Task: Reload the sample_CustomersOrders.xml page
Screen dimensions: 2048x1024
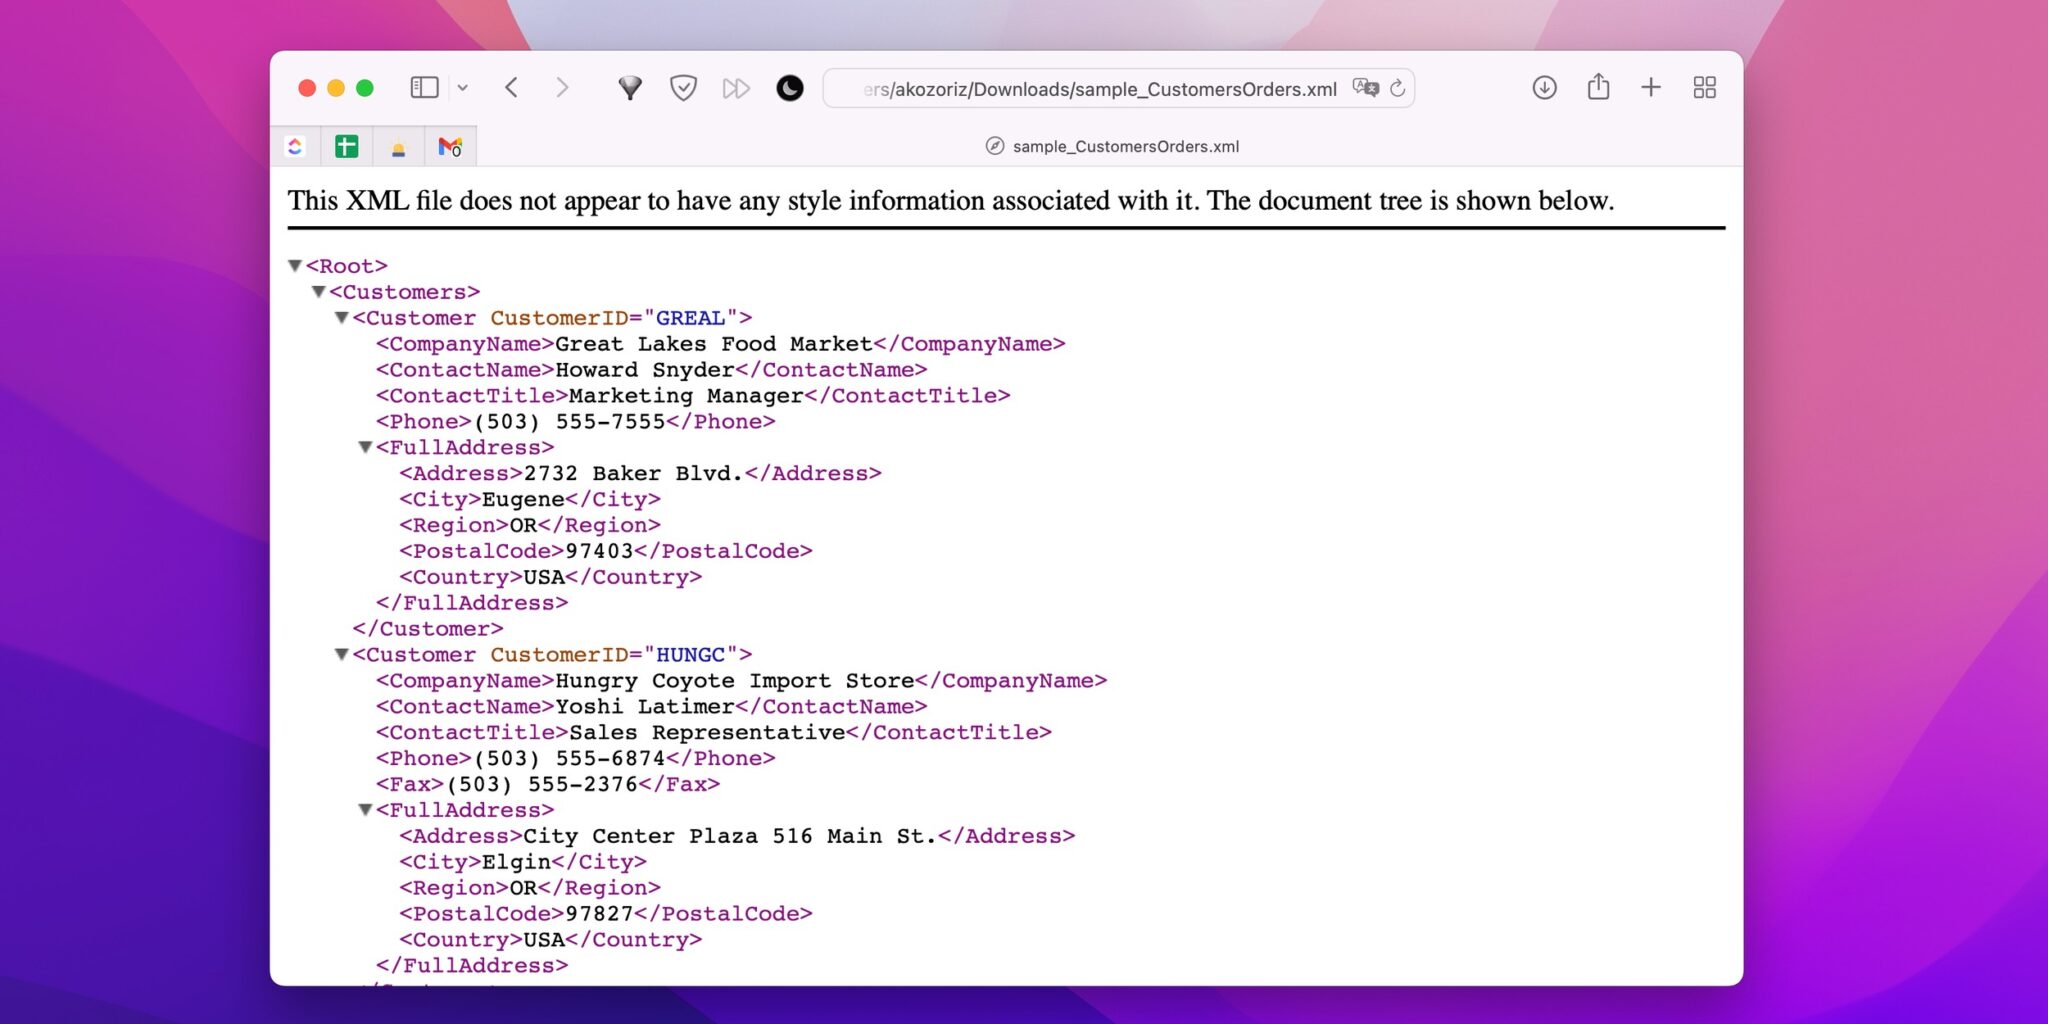Action: point(1399,88)
